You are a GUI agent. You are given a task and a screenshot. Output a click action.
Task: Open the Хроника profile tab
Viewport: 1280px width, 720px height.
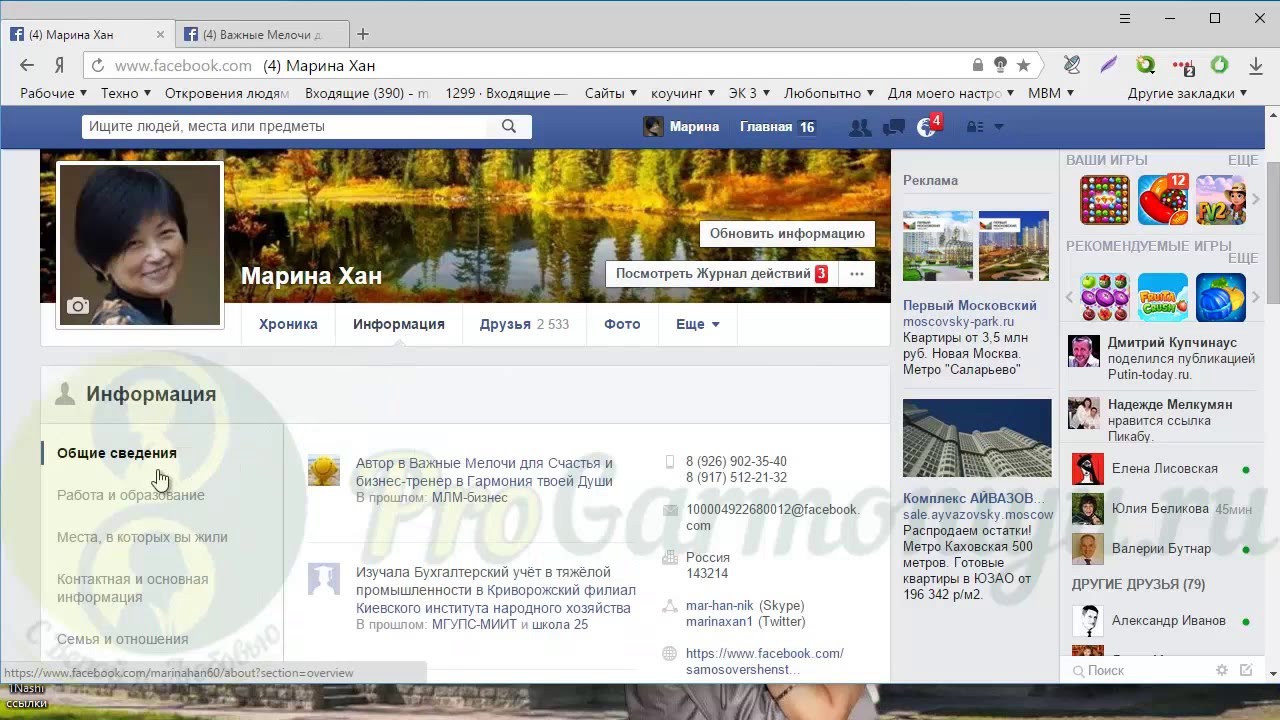288,324
